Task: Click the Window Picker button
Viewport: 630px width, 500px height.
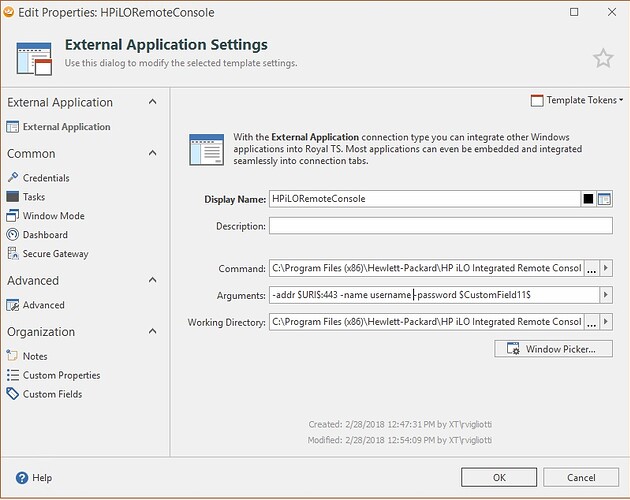Action: [552, 349]
